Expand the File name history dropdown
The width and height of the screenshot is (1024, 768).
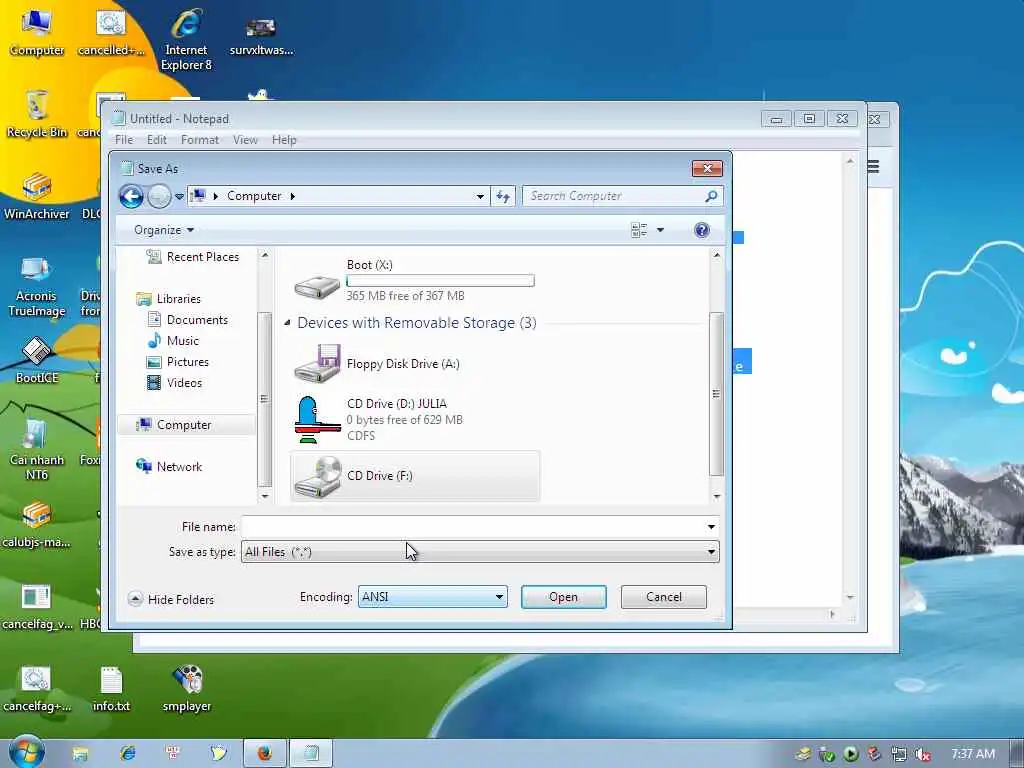pyautogui.click(x=711, y=526)
